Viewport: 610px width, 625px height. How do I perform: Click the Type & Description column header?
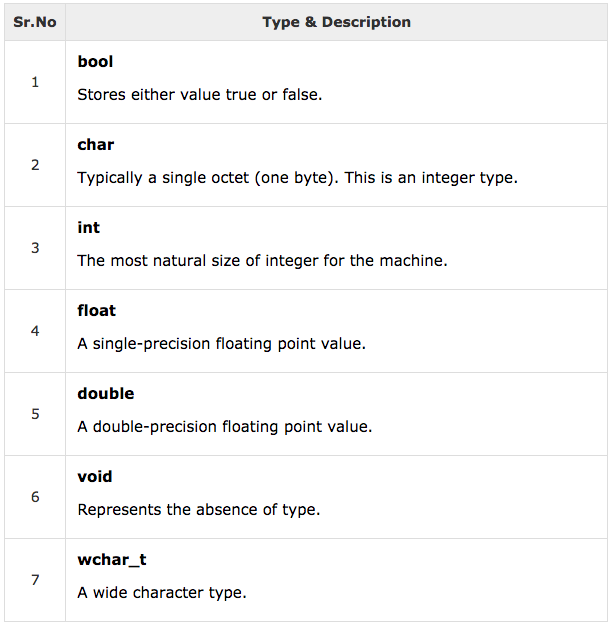[x=336, y=22]
